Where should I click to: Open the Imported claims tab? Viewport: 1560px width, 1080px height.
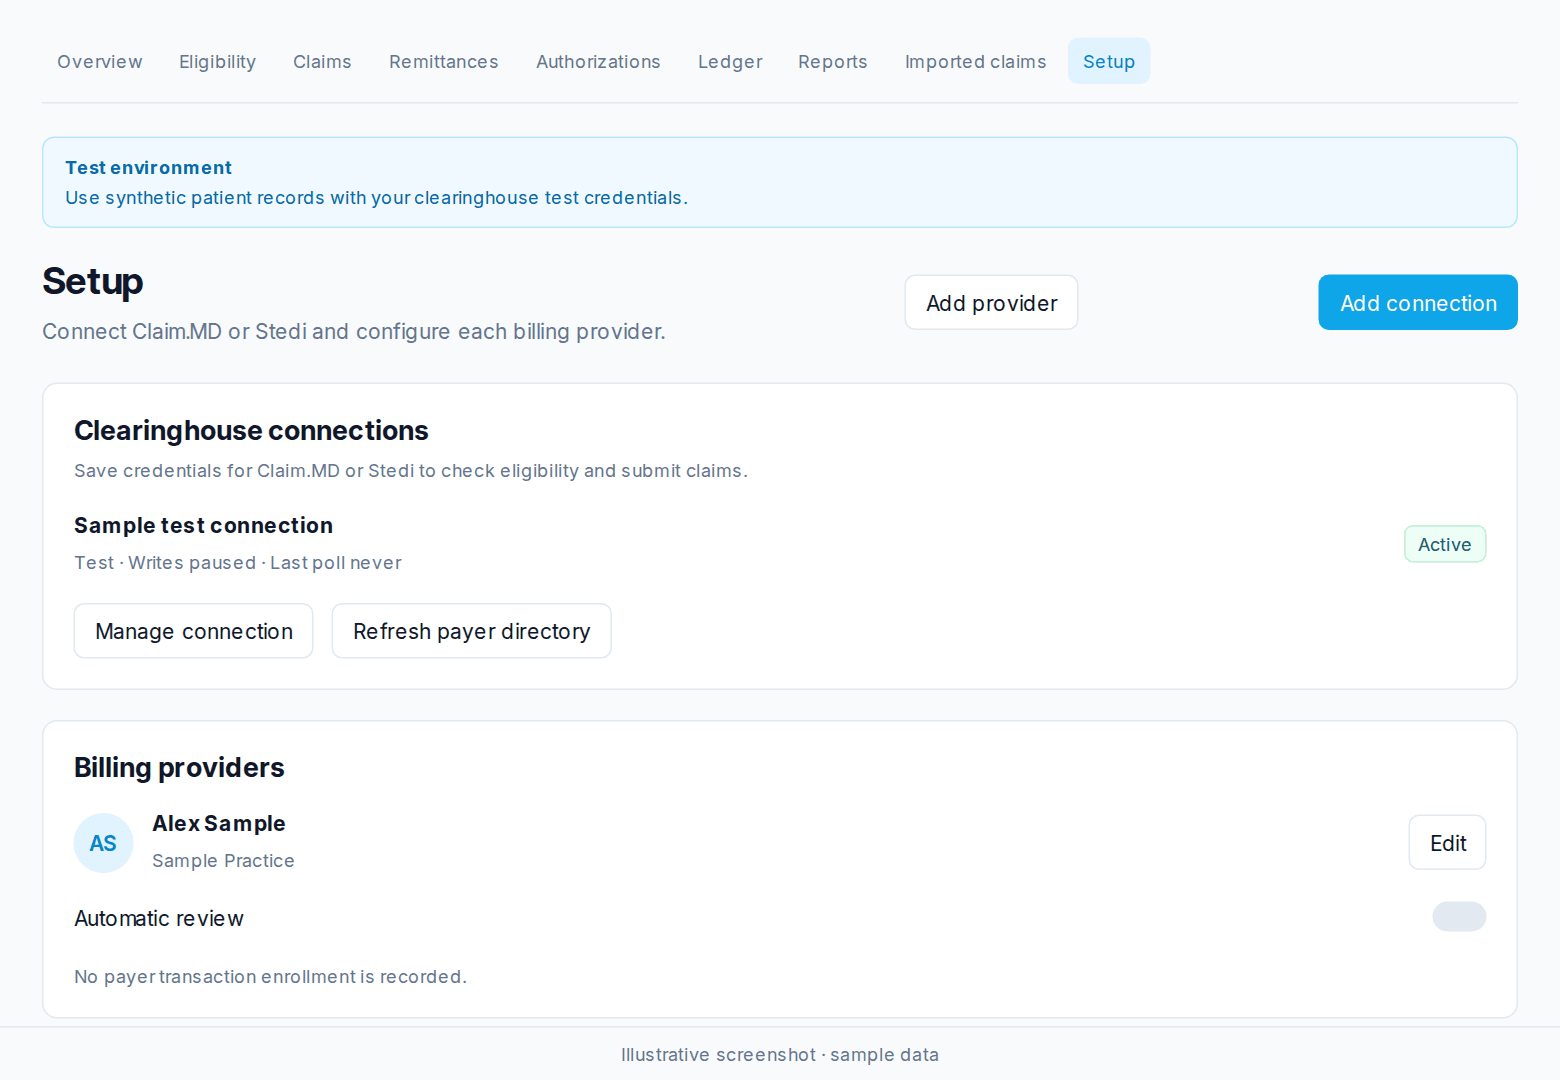coord(975,62)
